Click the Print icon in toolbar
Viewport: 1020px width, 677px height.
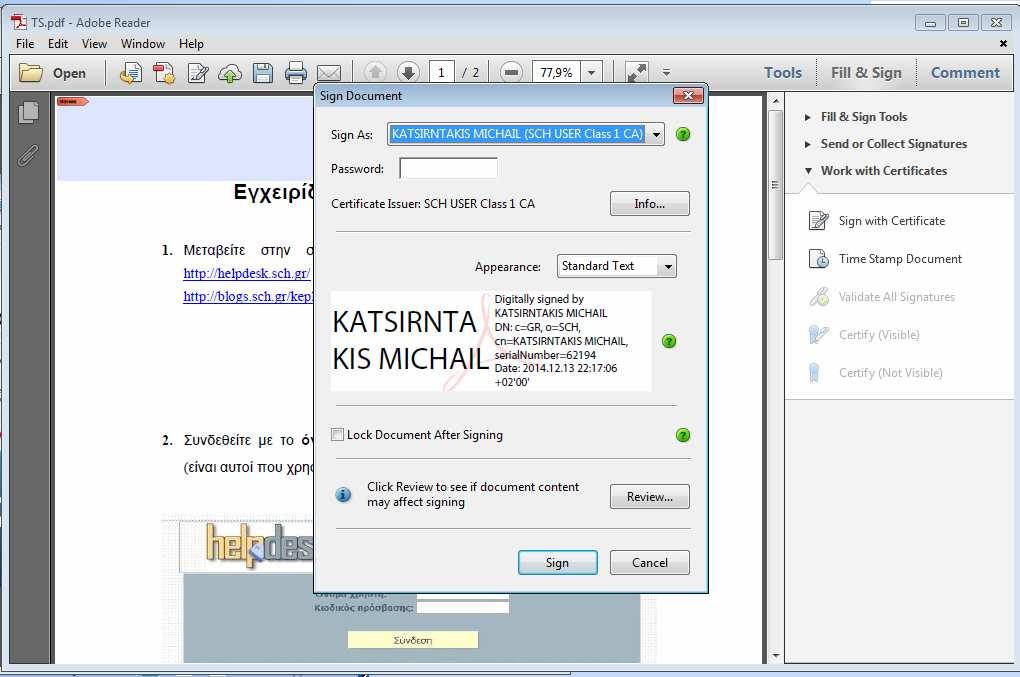pos(295,73)
